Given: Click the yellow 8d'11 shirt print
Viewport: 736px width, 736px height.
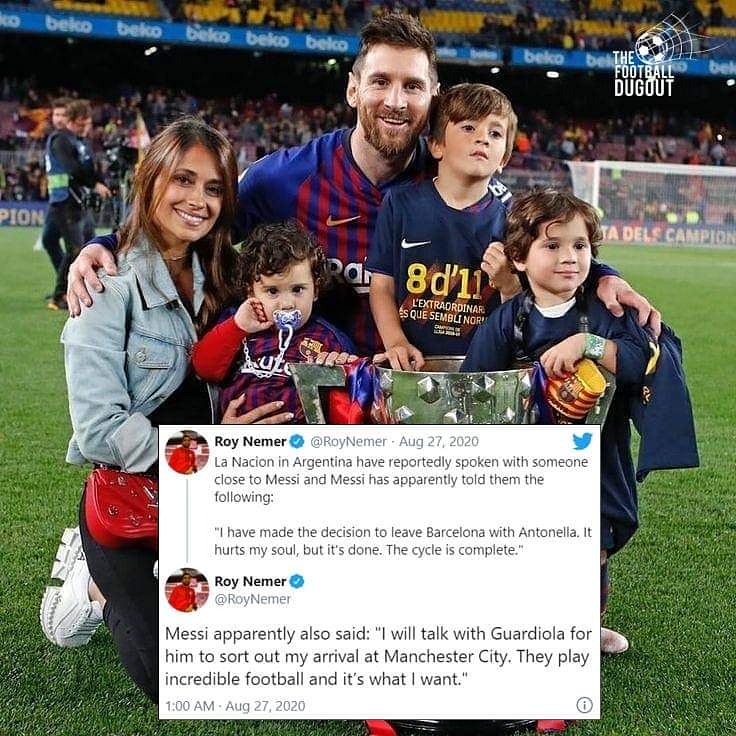Looking at the screenshot, I should (x=443, y=281).
